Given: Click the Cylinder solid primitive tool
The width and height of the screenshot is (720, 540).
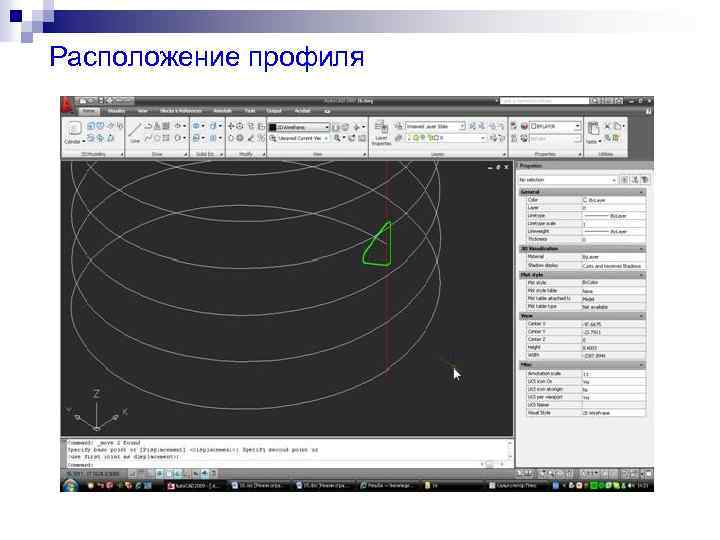Looking at the screenshot, I should 73,129.
